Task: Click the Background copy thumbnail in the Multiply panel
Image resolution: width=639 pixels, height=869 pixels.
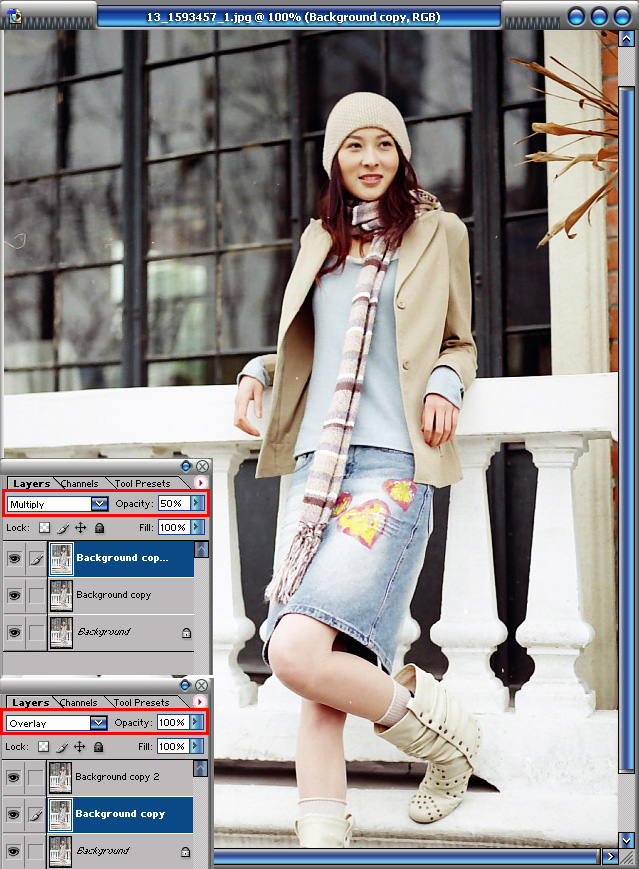Action: (61, 595)
